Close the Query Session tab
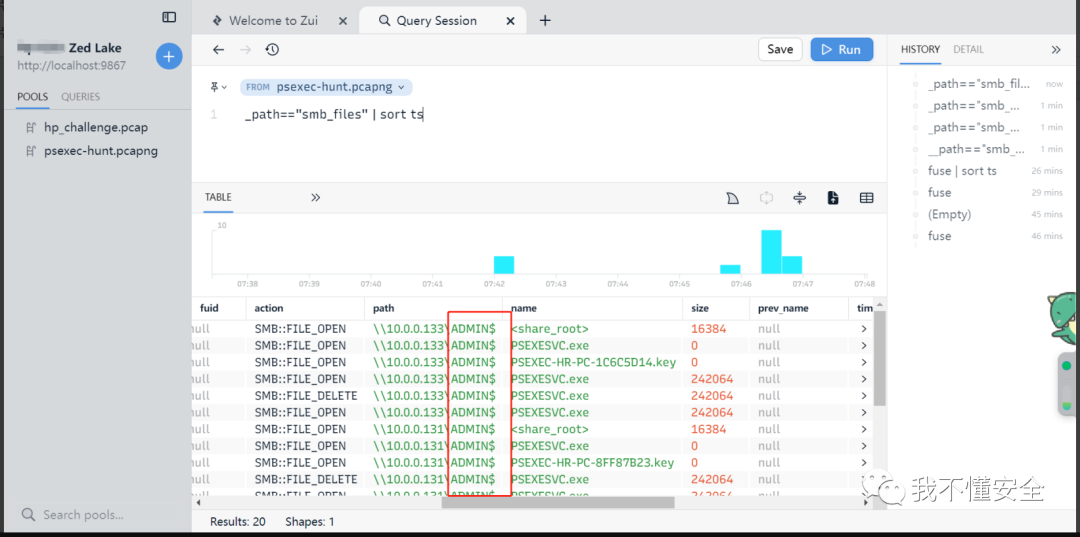Screen dimensions: 1080x537 pos(510,21)
